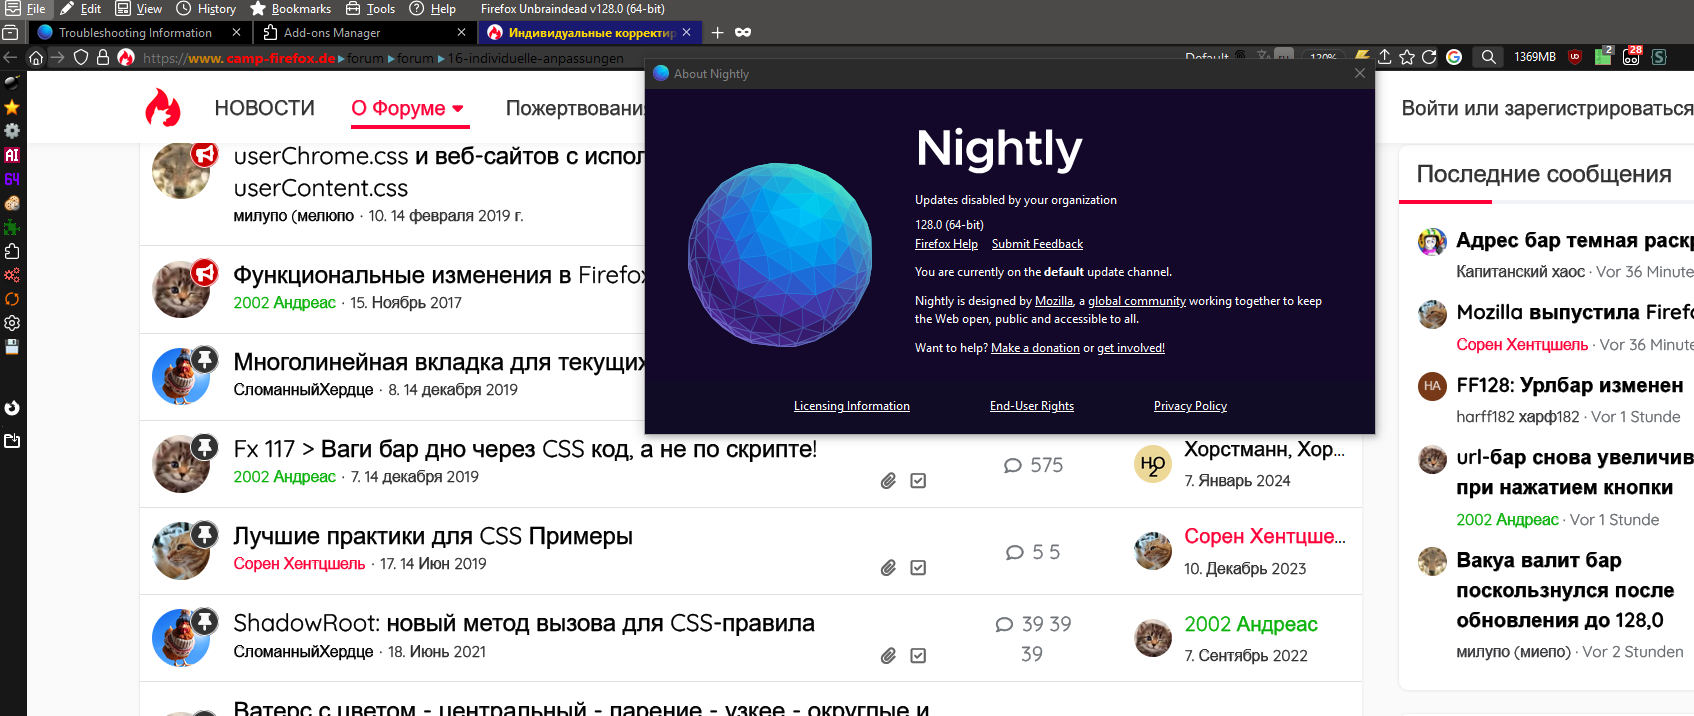The image size is (1694, 716).
Task: Click the bomb icon in the left sidebar
Action: [12, 83]
